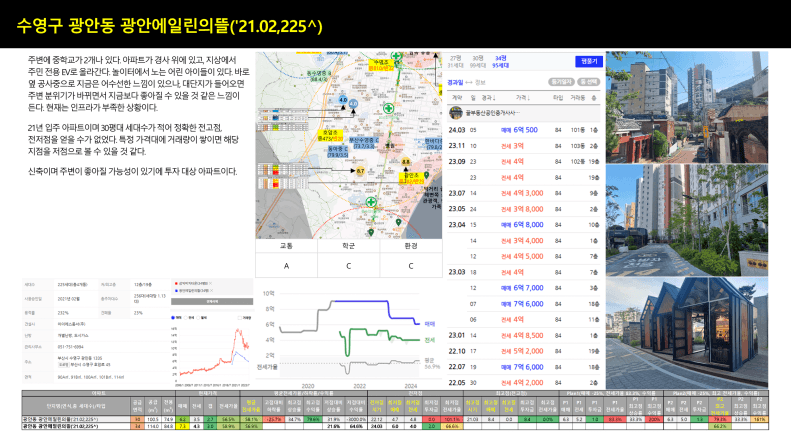
Task: Click the 광안초 yellow school label
Action: coord(411,179)
